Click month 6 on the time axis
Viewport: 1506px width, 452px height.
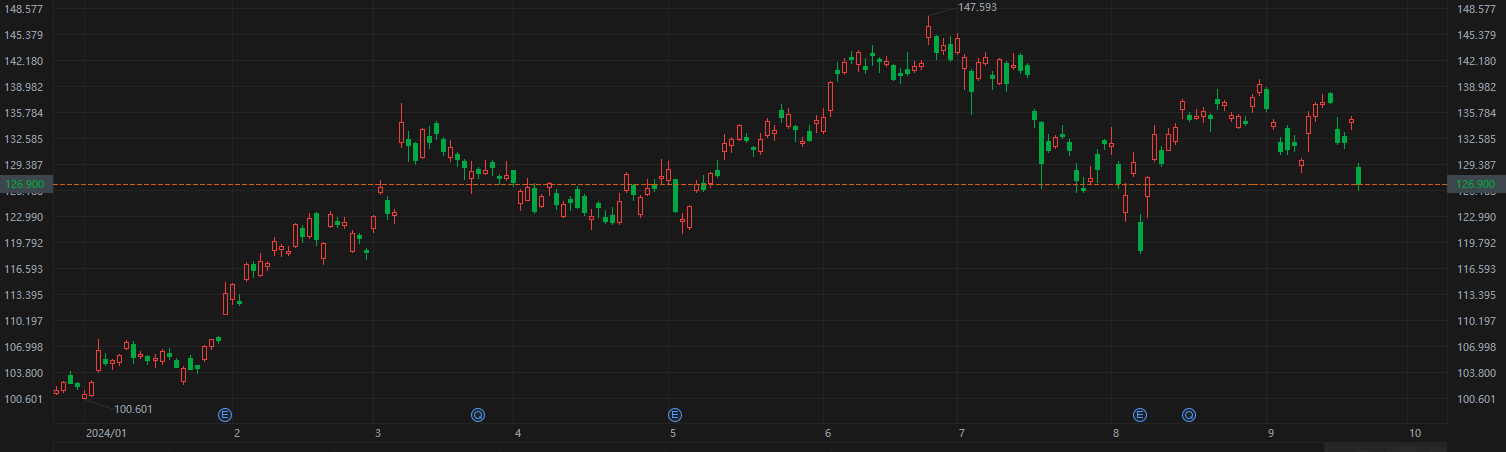coord(828,433)
